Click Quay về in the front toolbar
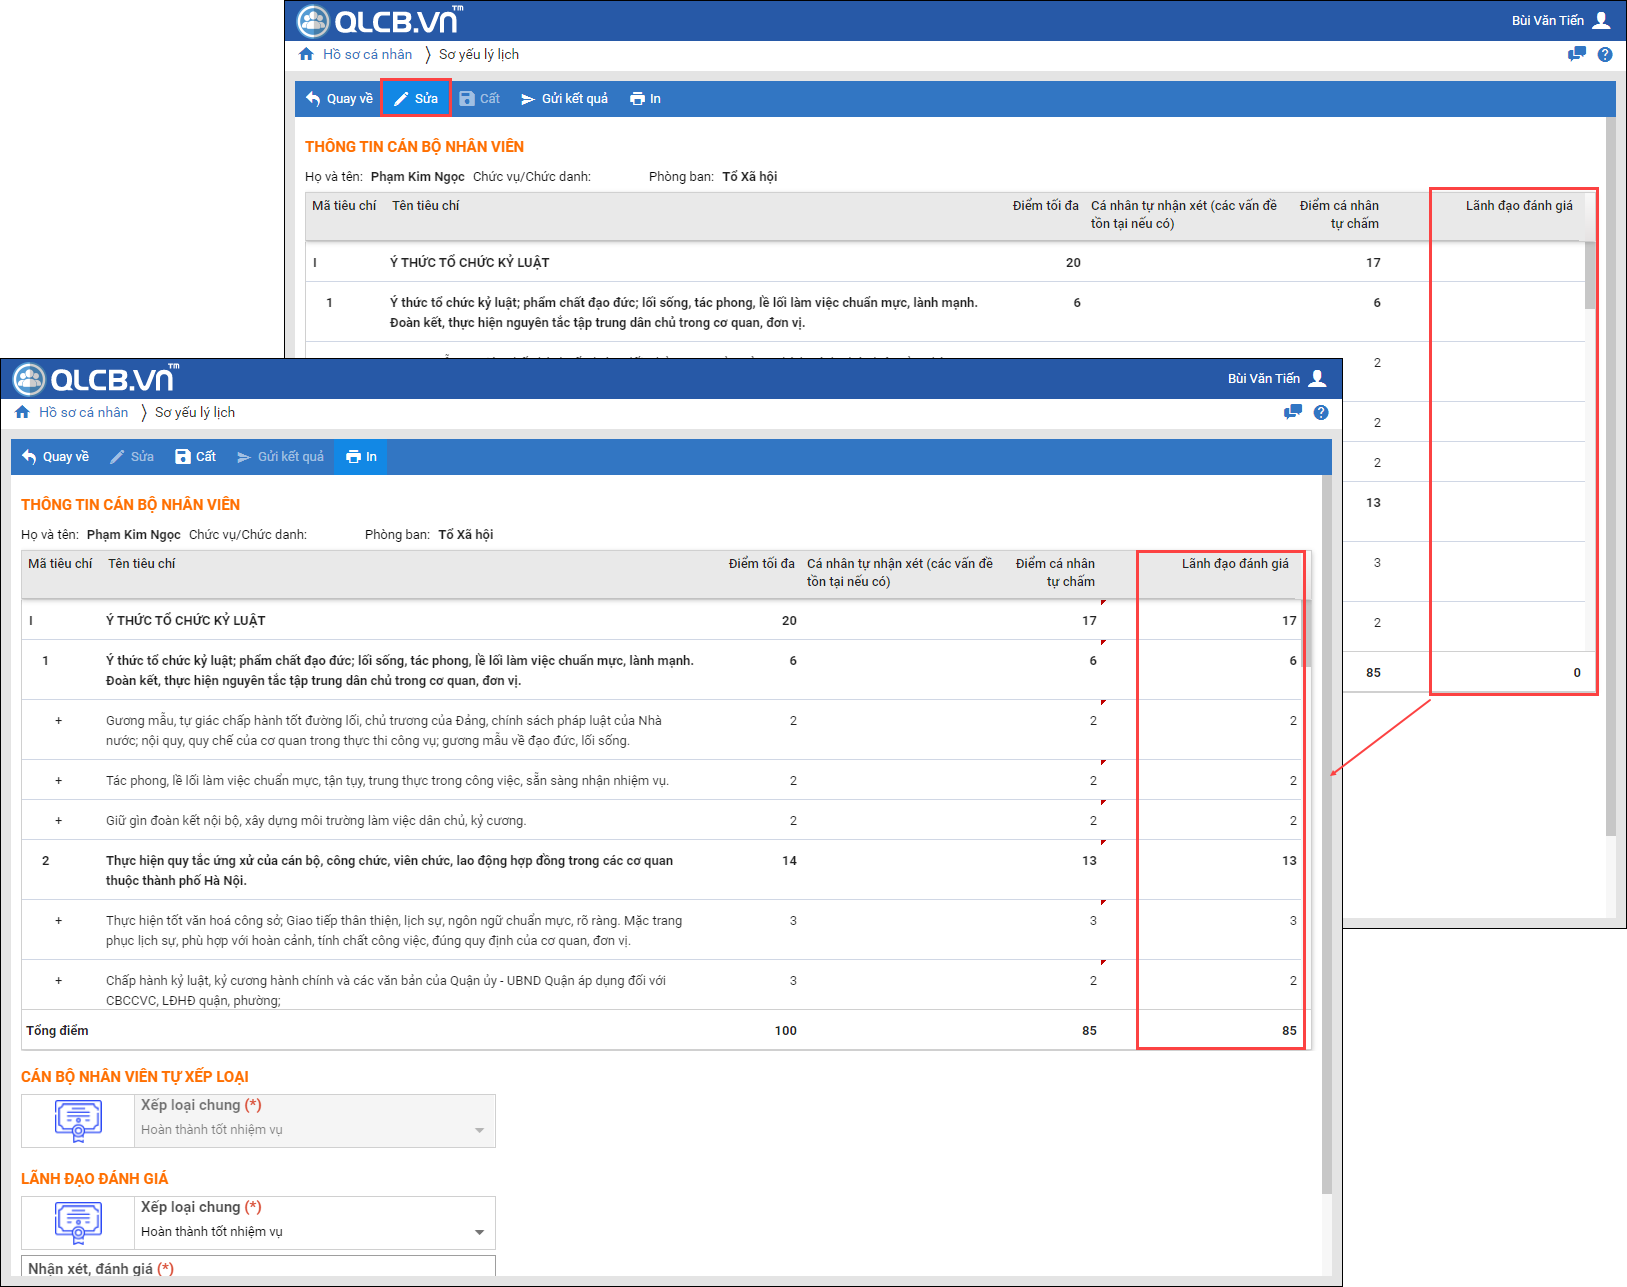 pos(56,457)
